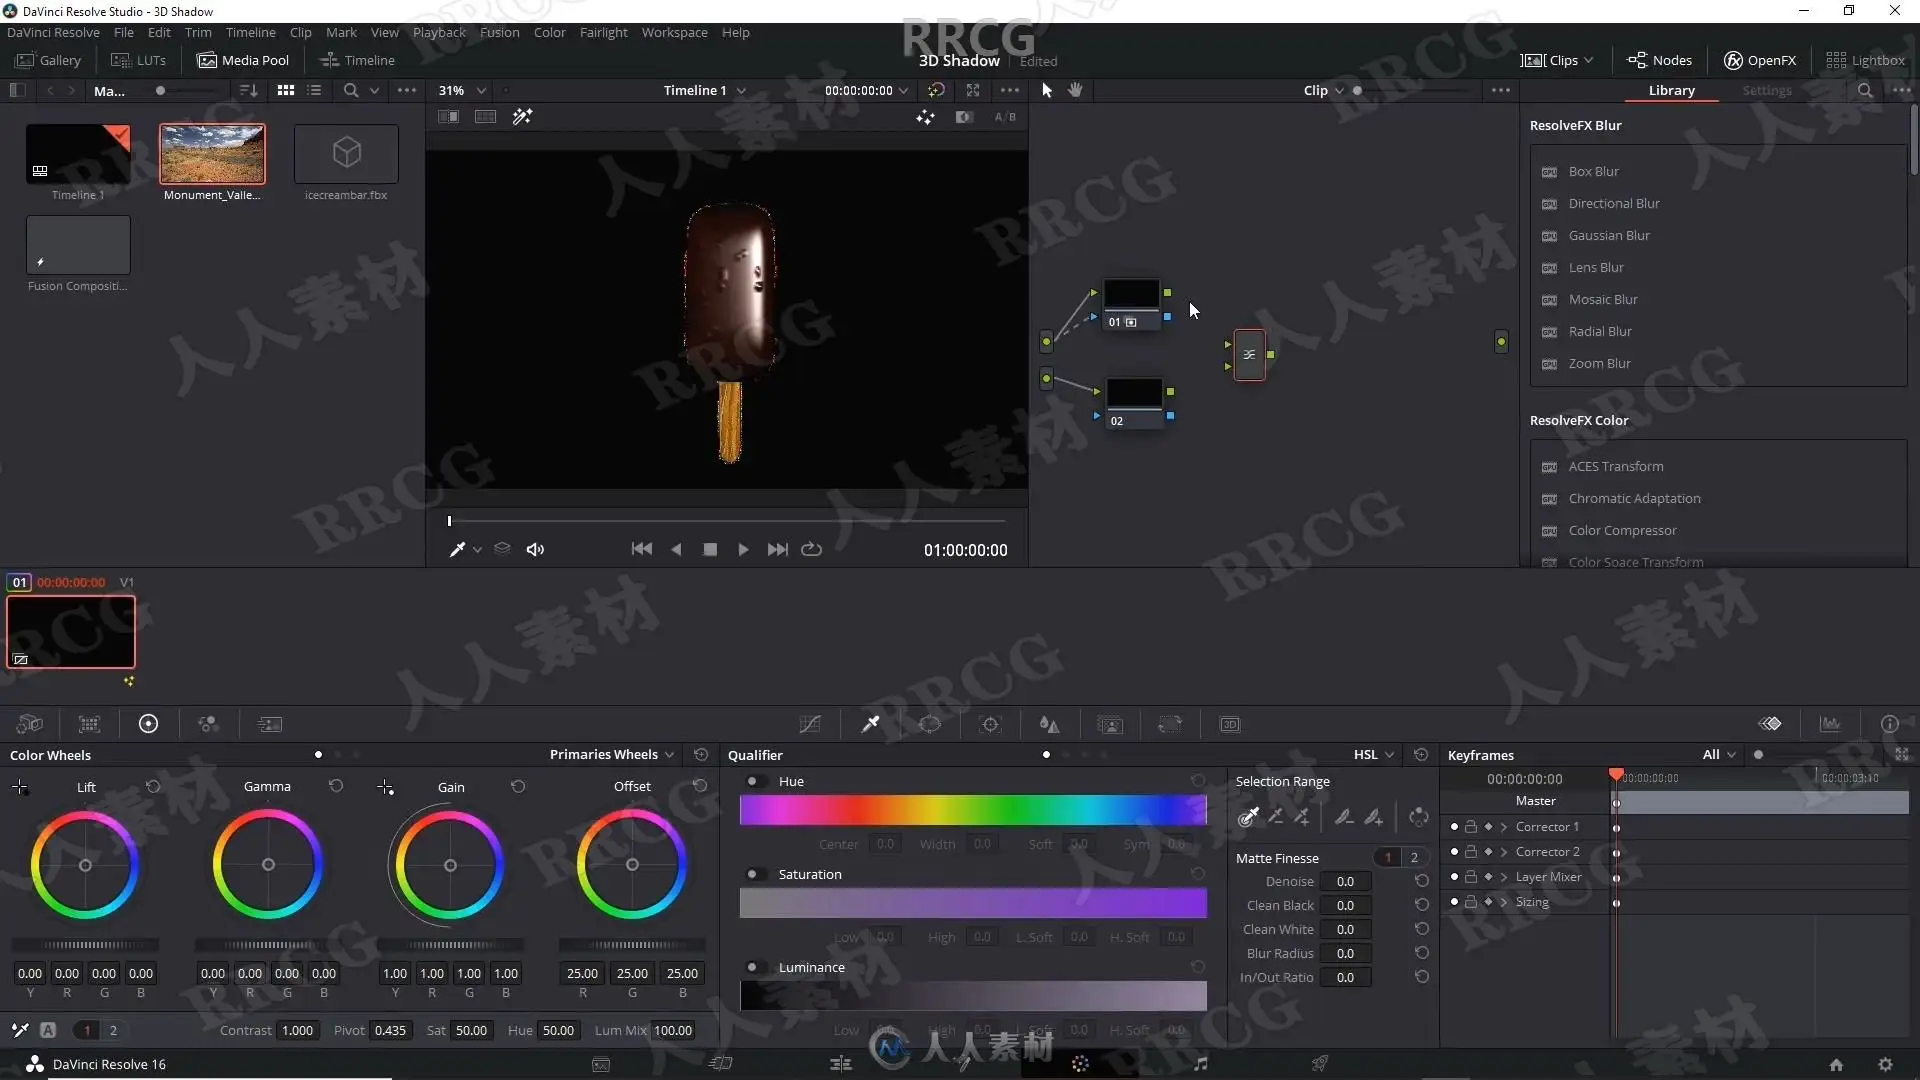This screenshot has width=1920, height=1080.
Task: Expand the Corrector 1 keyframe track
Action: click(1504, 827)
